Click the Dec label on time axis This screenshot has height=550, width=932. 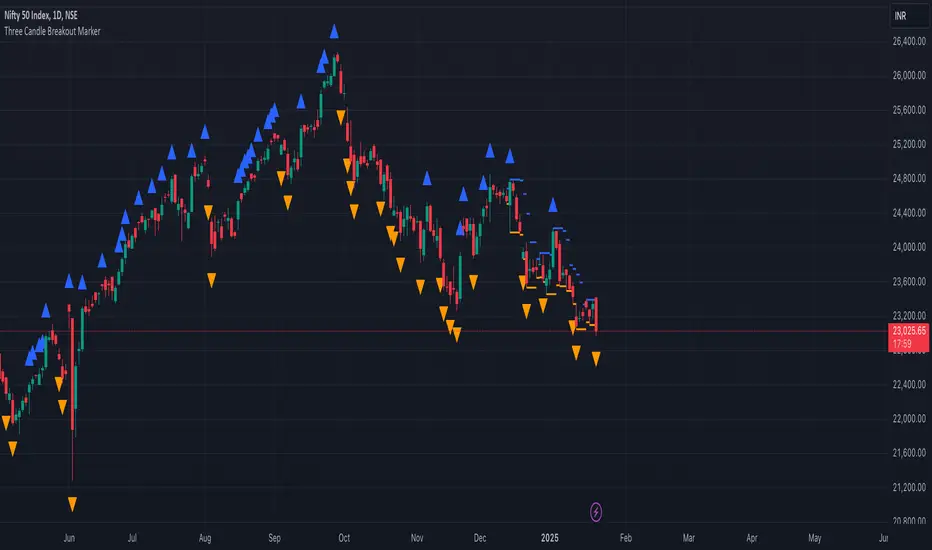pos(480,538)
